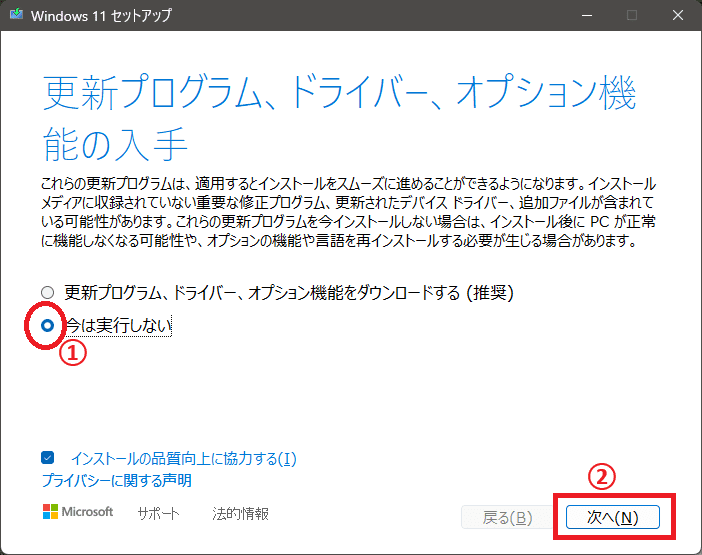702x555 pixels.
Task: Open the サポート link
Action: (157, 514)
